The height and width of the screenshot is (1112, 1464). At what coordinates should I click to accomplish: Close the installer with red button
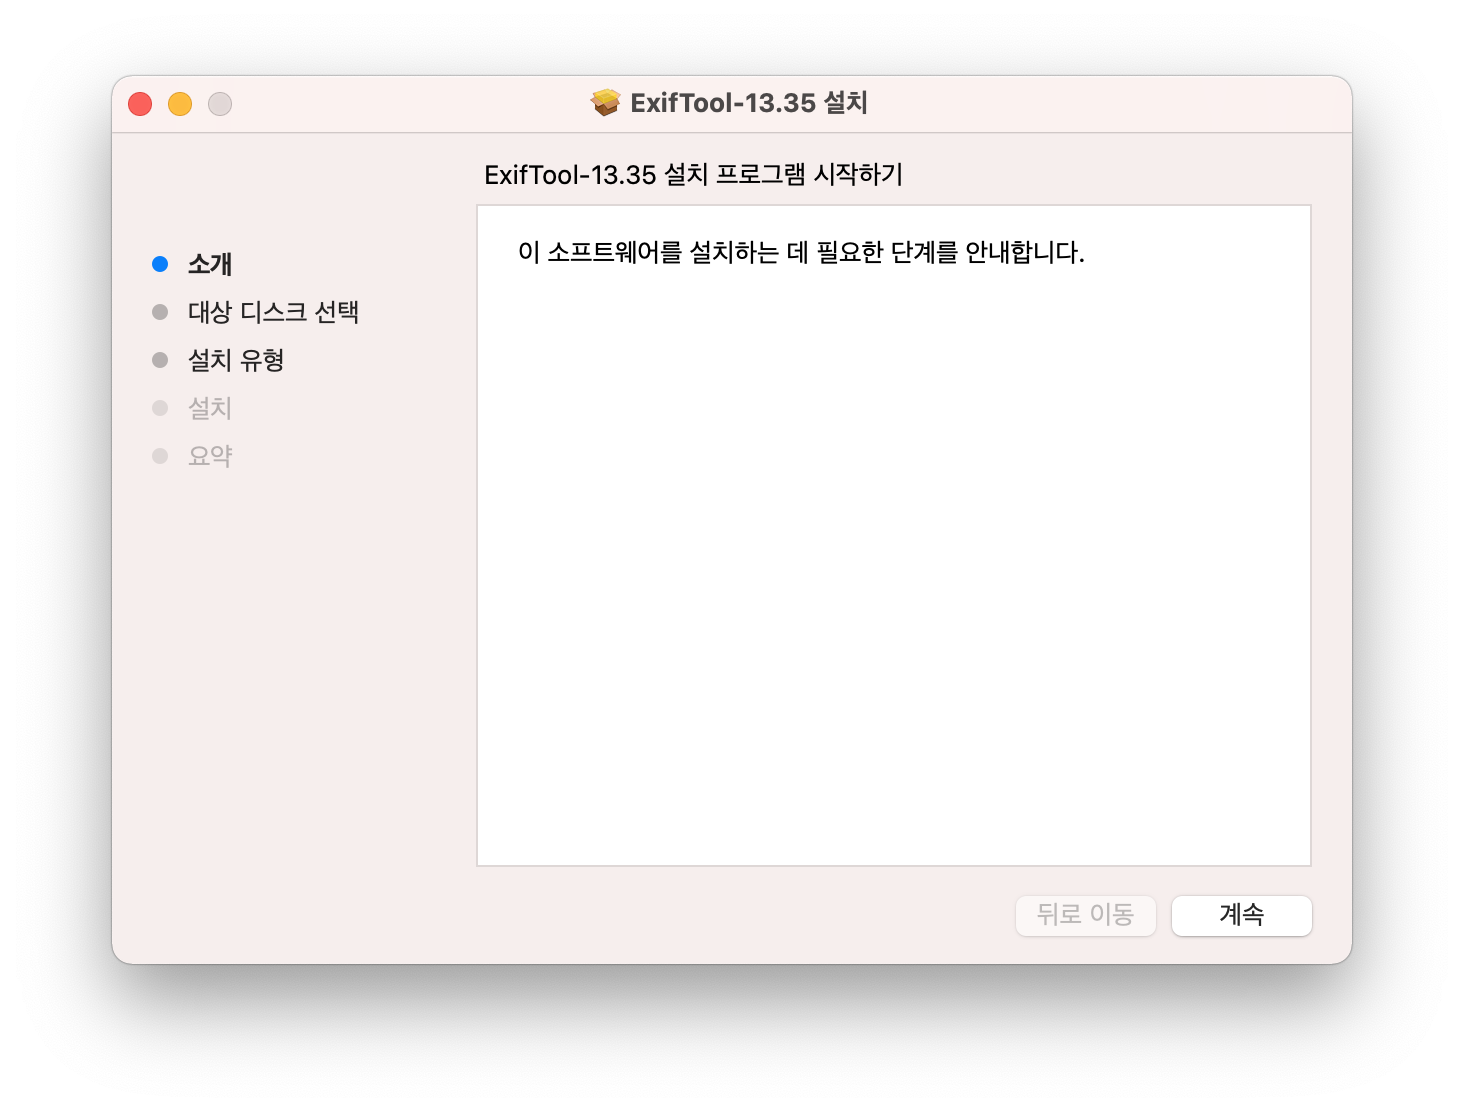[x=140, y=104]
